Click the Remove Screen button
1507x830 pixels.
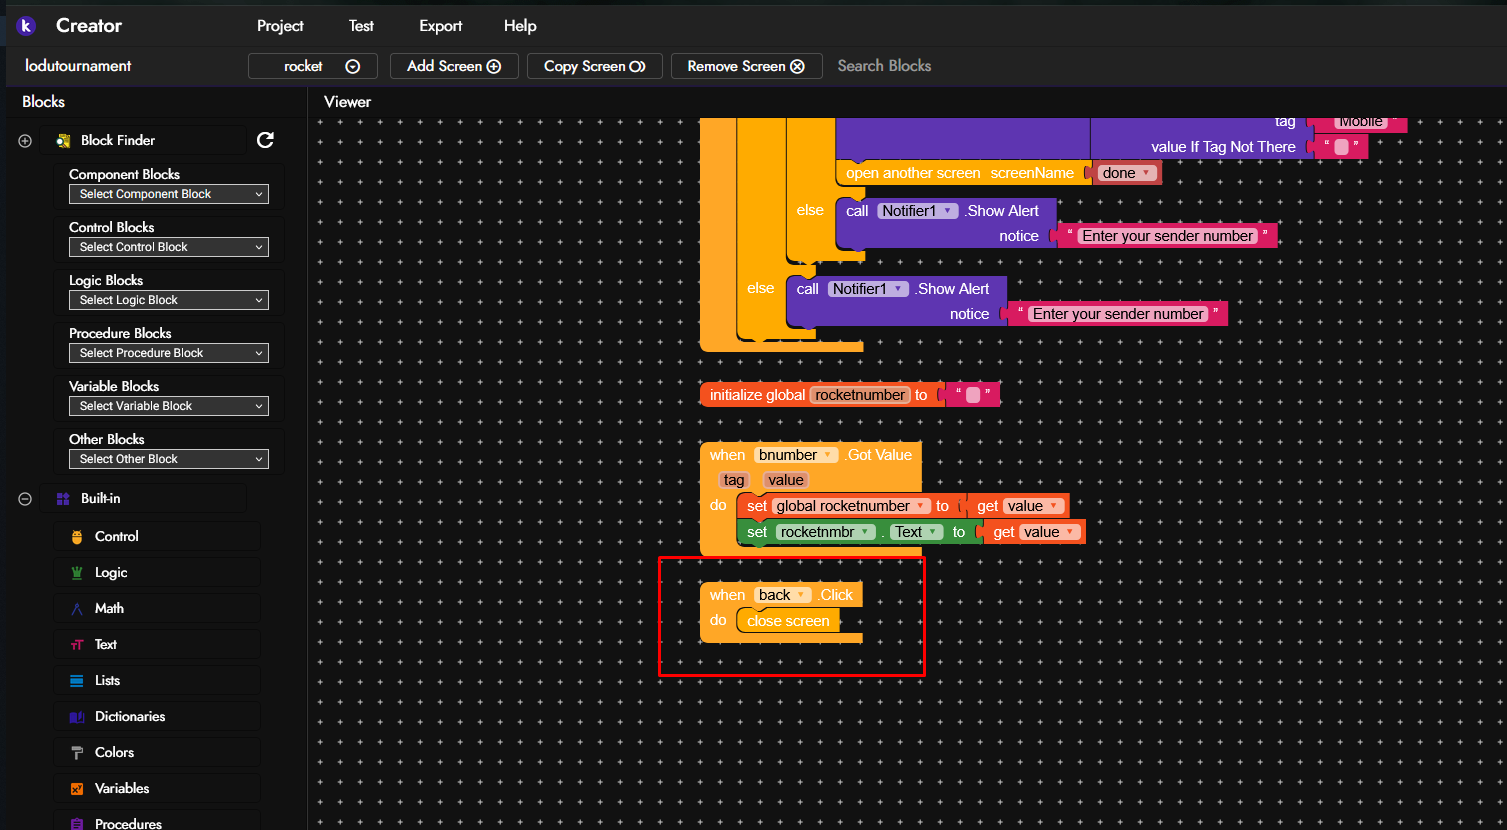[746, 66]
